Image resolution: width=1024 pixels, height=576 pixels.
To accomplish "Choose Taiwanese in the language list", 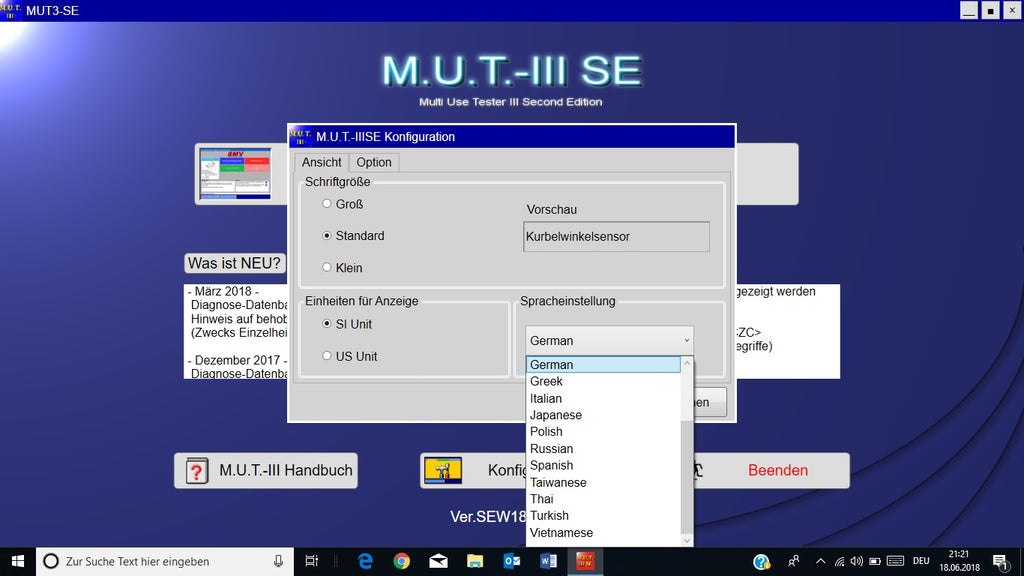I will [x=603, y=482].
